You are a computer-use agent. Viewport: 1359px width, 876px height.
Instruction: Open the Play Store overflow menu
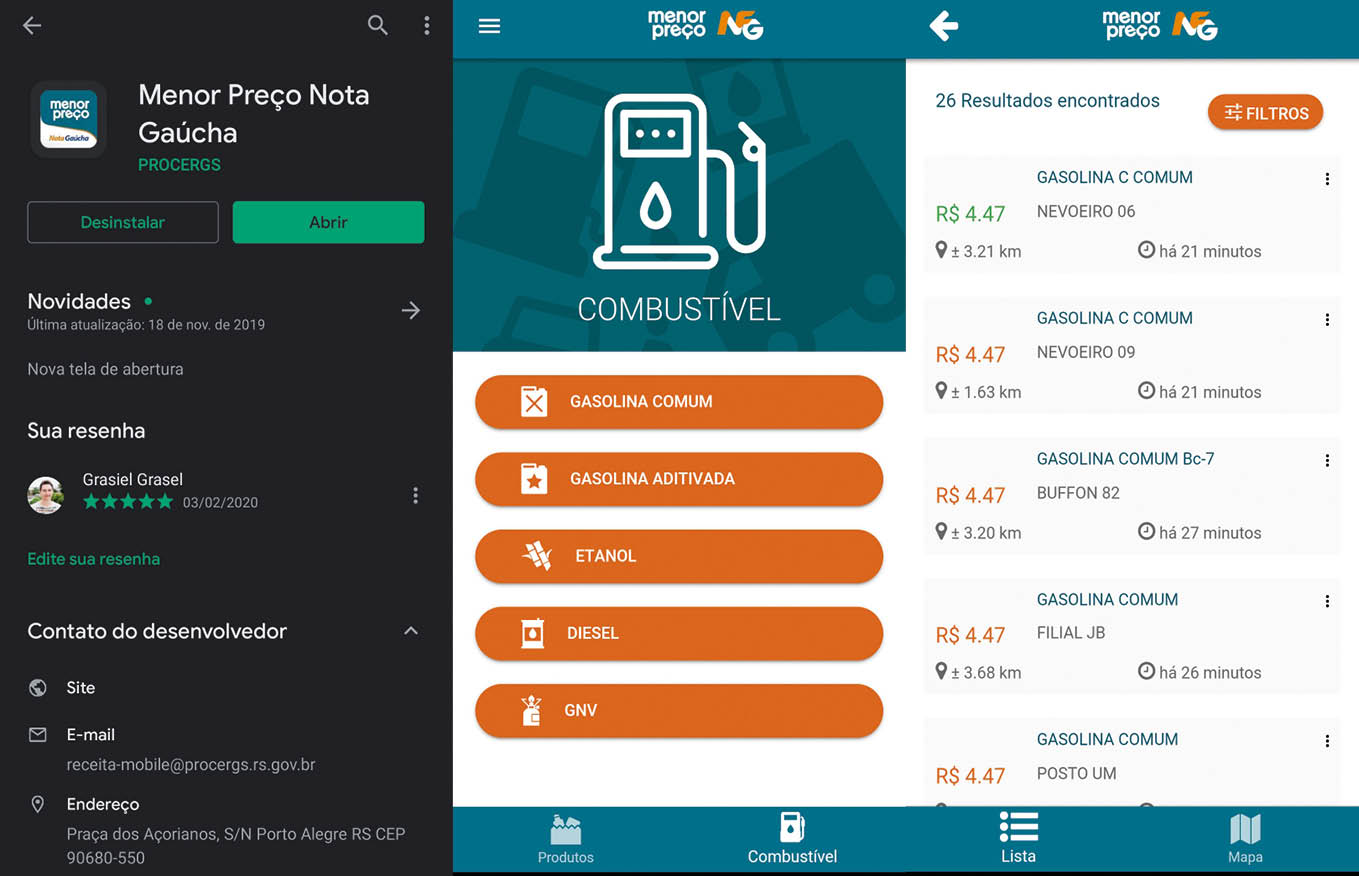click(x=427, y=26)
